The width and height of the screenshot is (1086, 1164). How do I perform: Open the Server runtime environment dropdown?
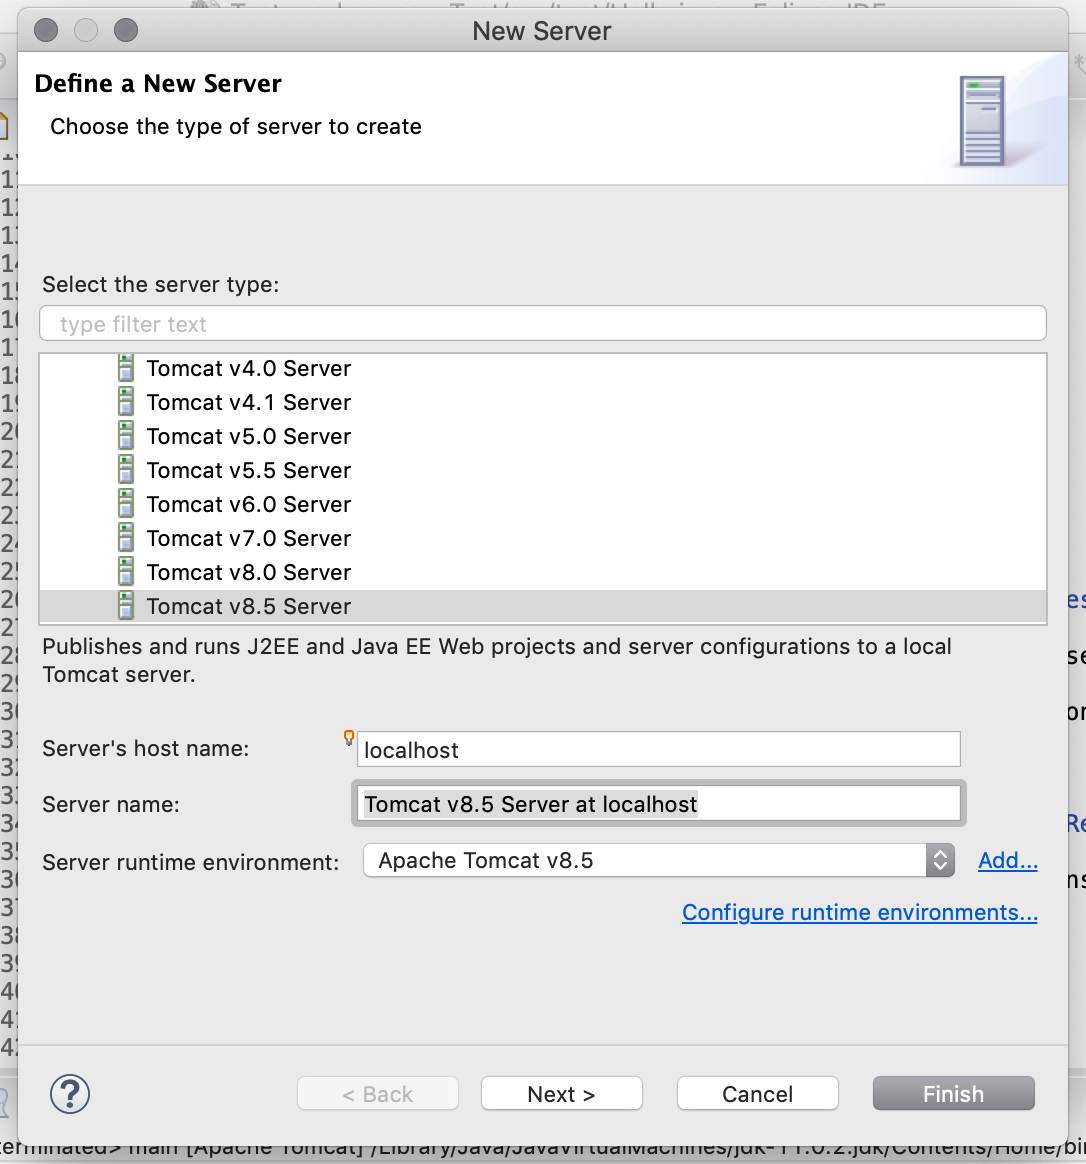point(658,860)
